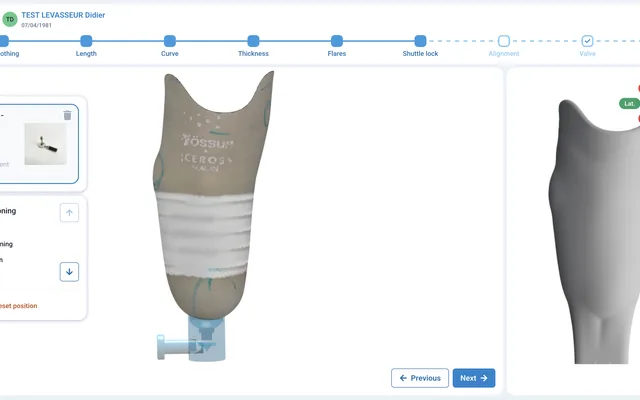Go to the Flares step

pos(337,41)
